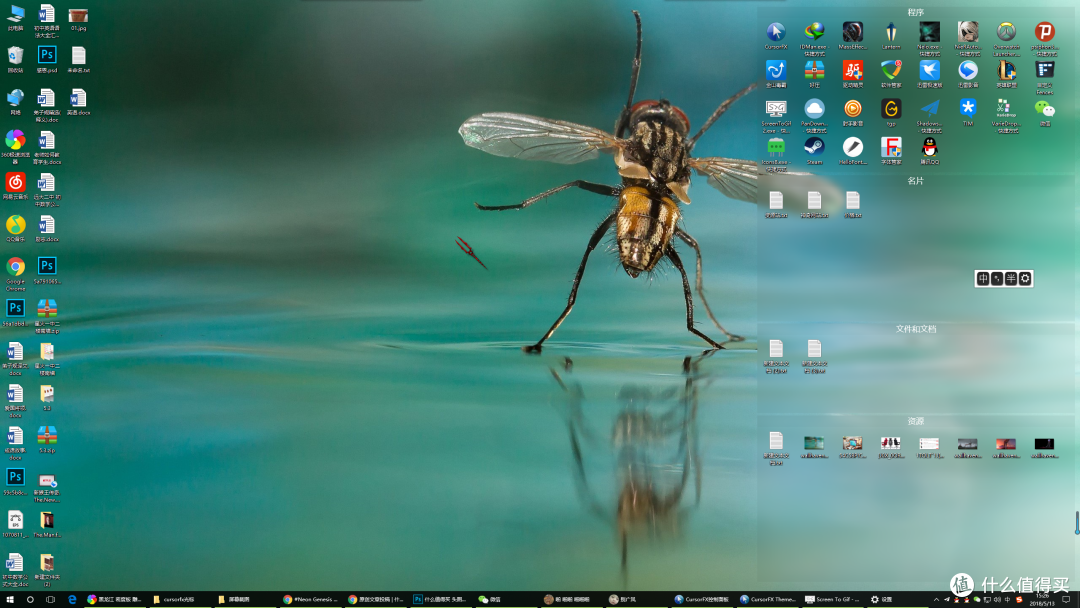Viewport: 1080px width, 608px height.
Task: Open Task View on taskbar
Action: pyautogui.click(x=50, y=600)
